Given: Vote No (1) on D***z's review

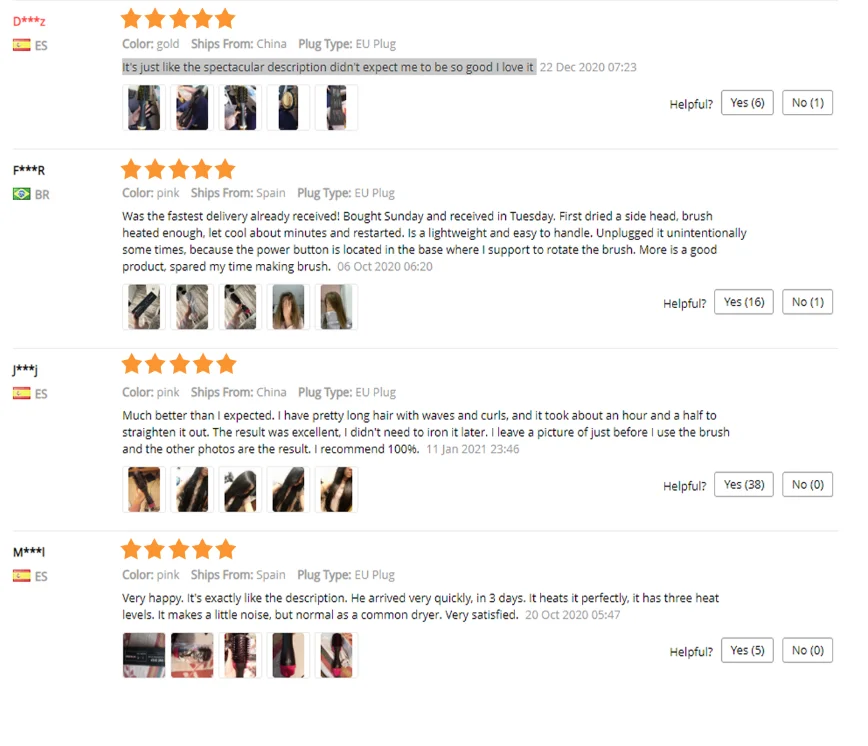Looking at the screenshot, I should (807, 103).
